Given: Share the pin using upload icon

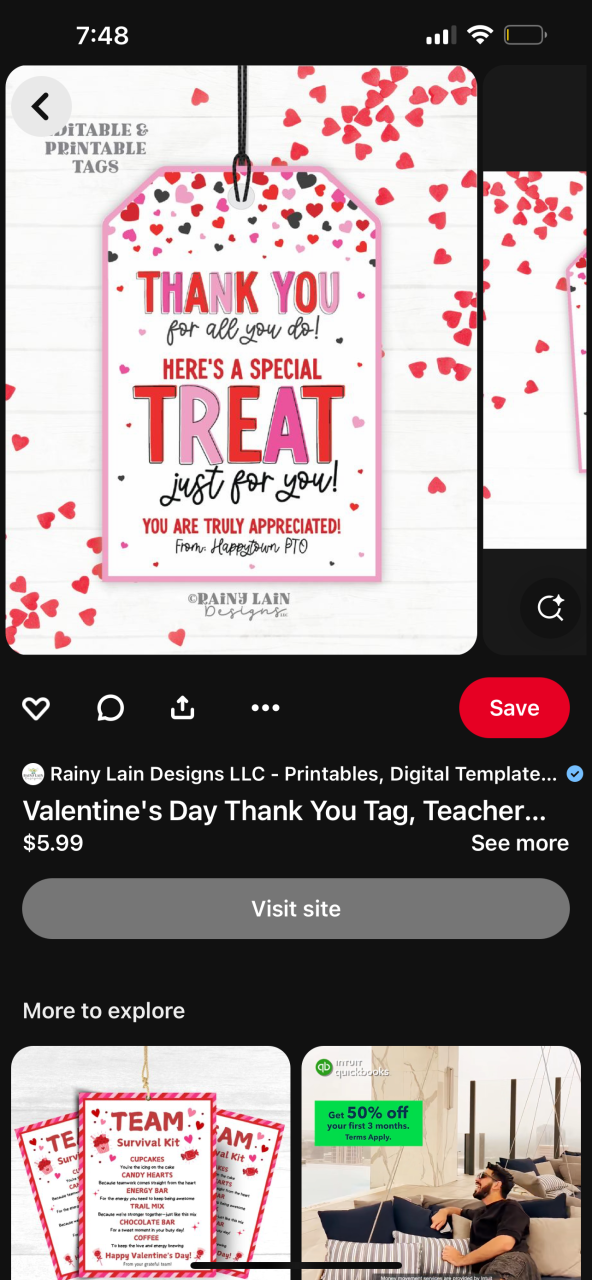Looking at the screenshot, I should [182, 708].
